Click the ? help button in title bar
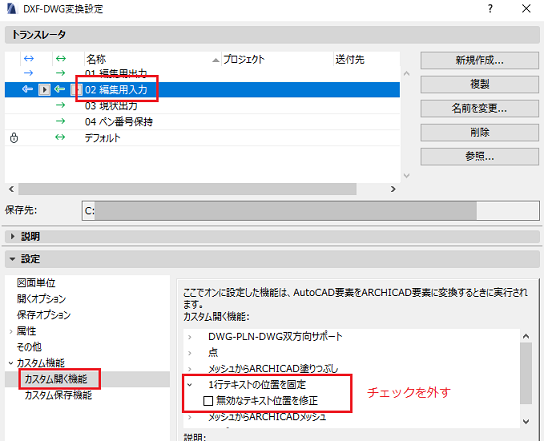 click(490, 8)
